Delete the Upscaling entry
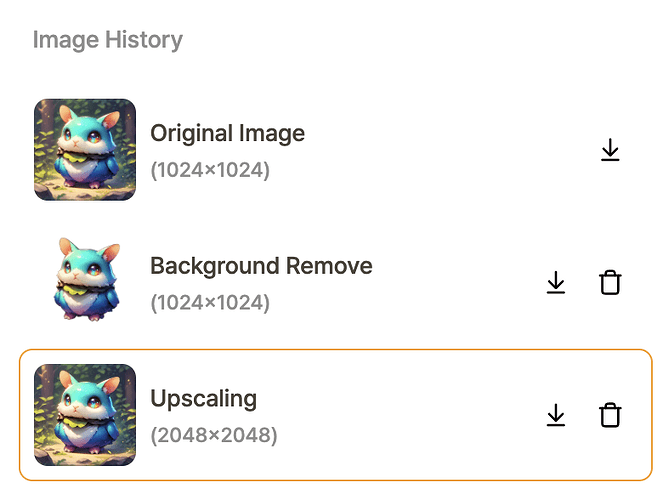This screenshot has width=663, height=499. [x=610, y=415]
